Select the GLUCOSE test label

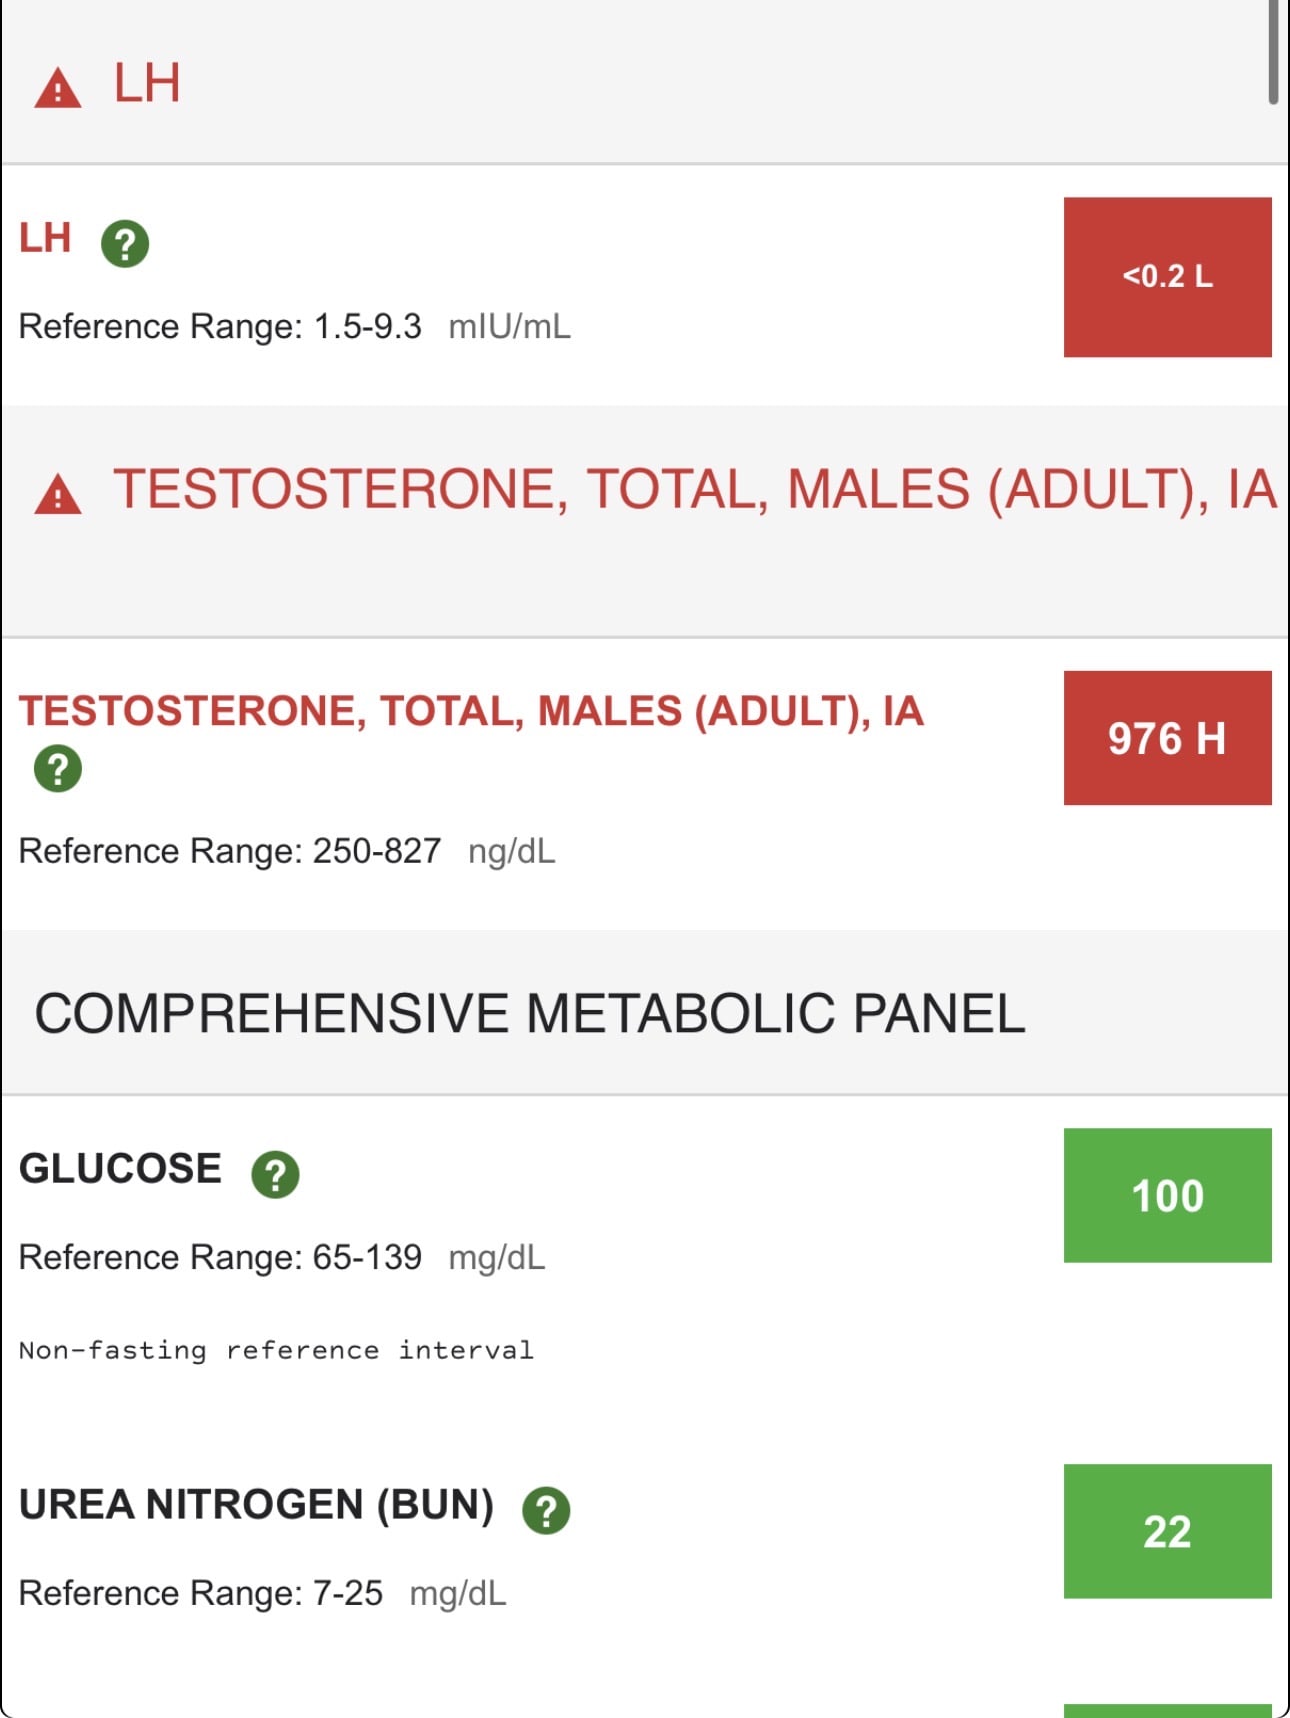[x=120, y=1169]
